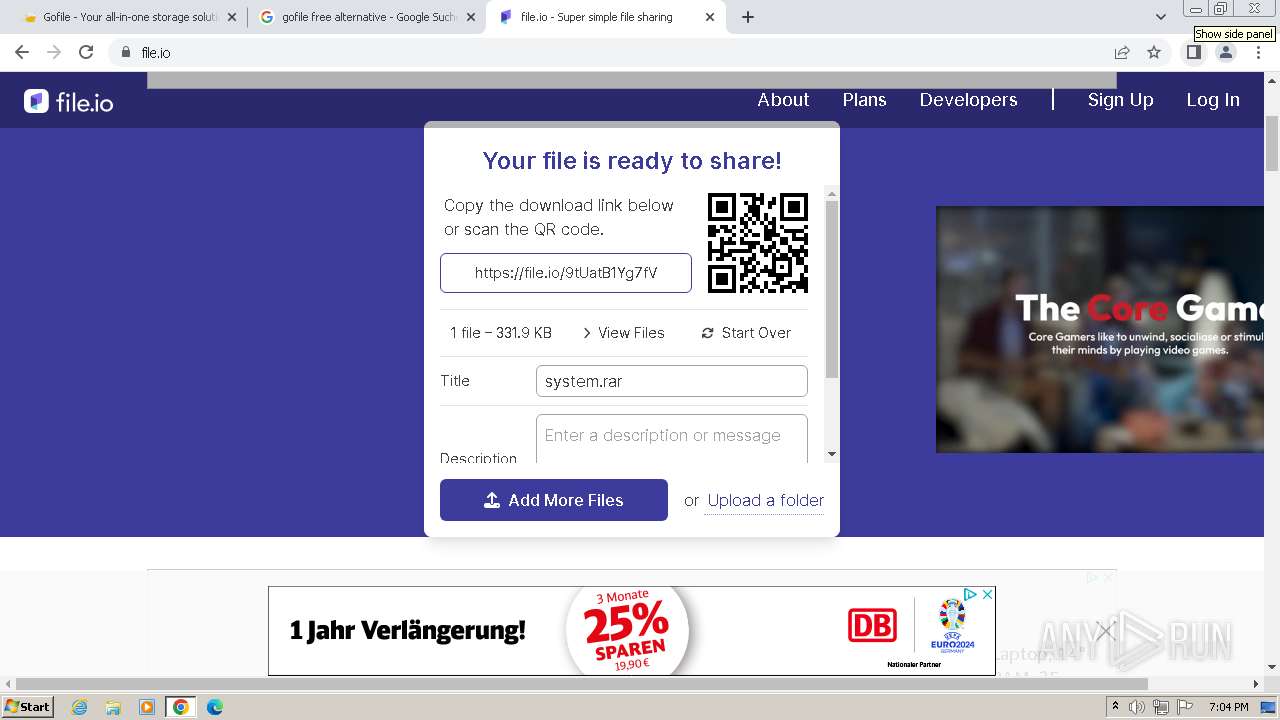
Task: Click Chrome icon in taskbar
Action: pos(181,707)
